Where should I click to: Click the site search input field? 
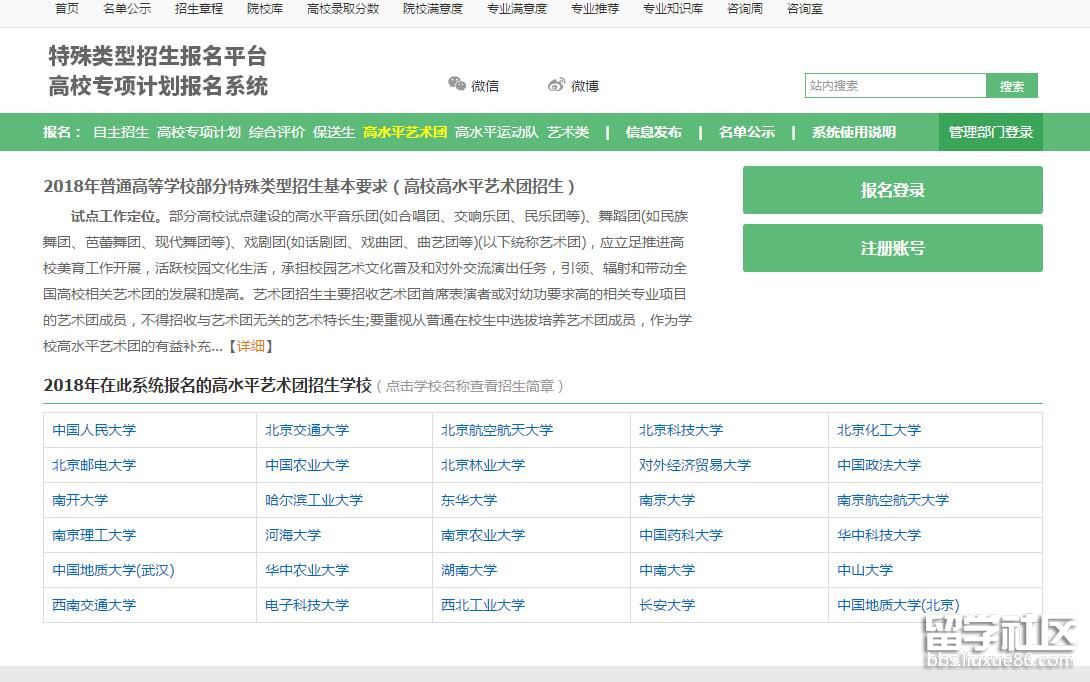(895, 86)
